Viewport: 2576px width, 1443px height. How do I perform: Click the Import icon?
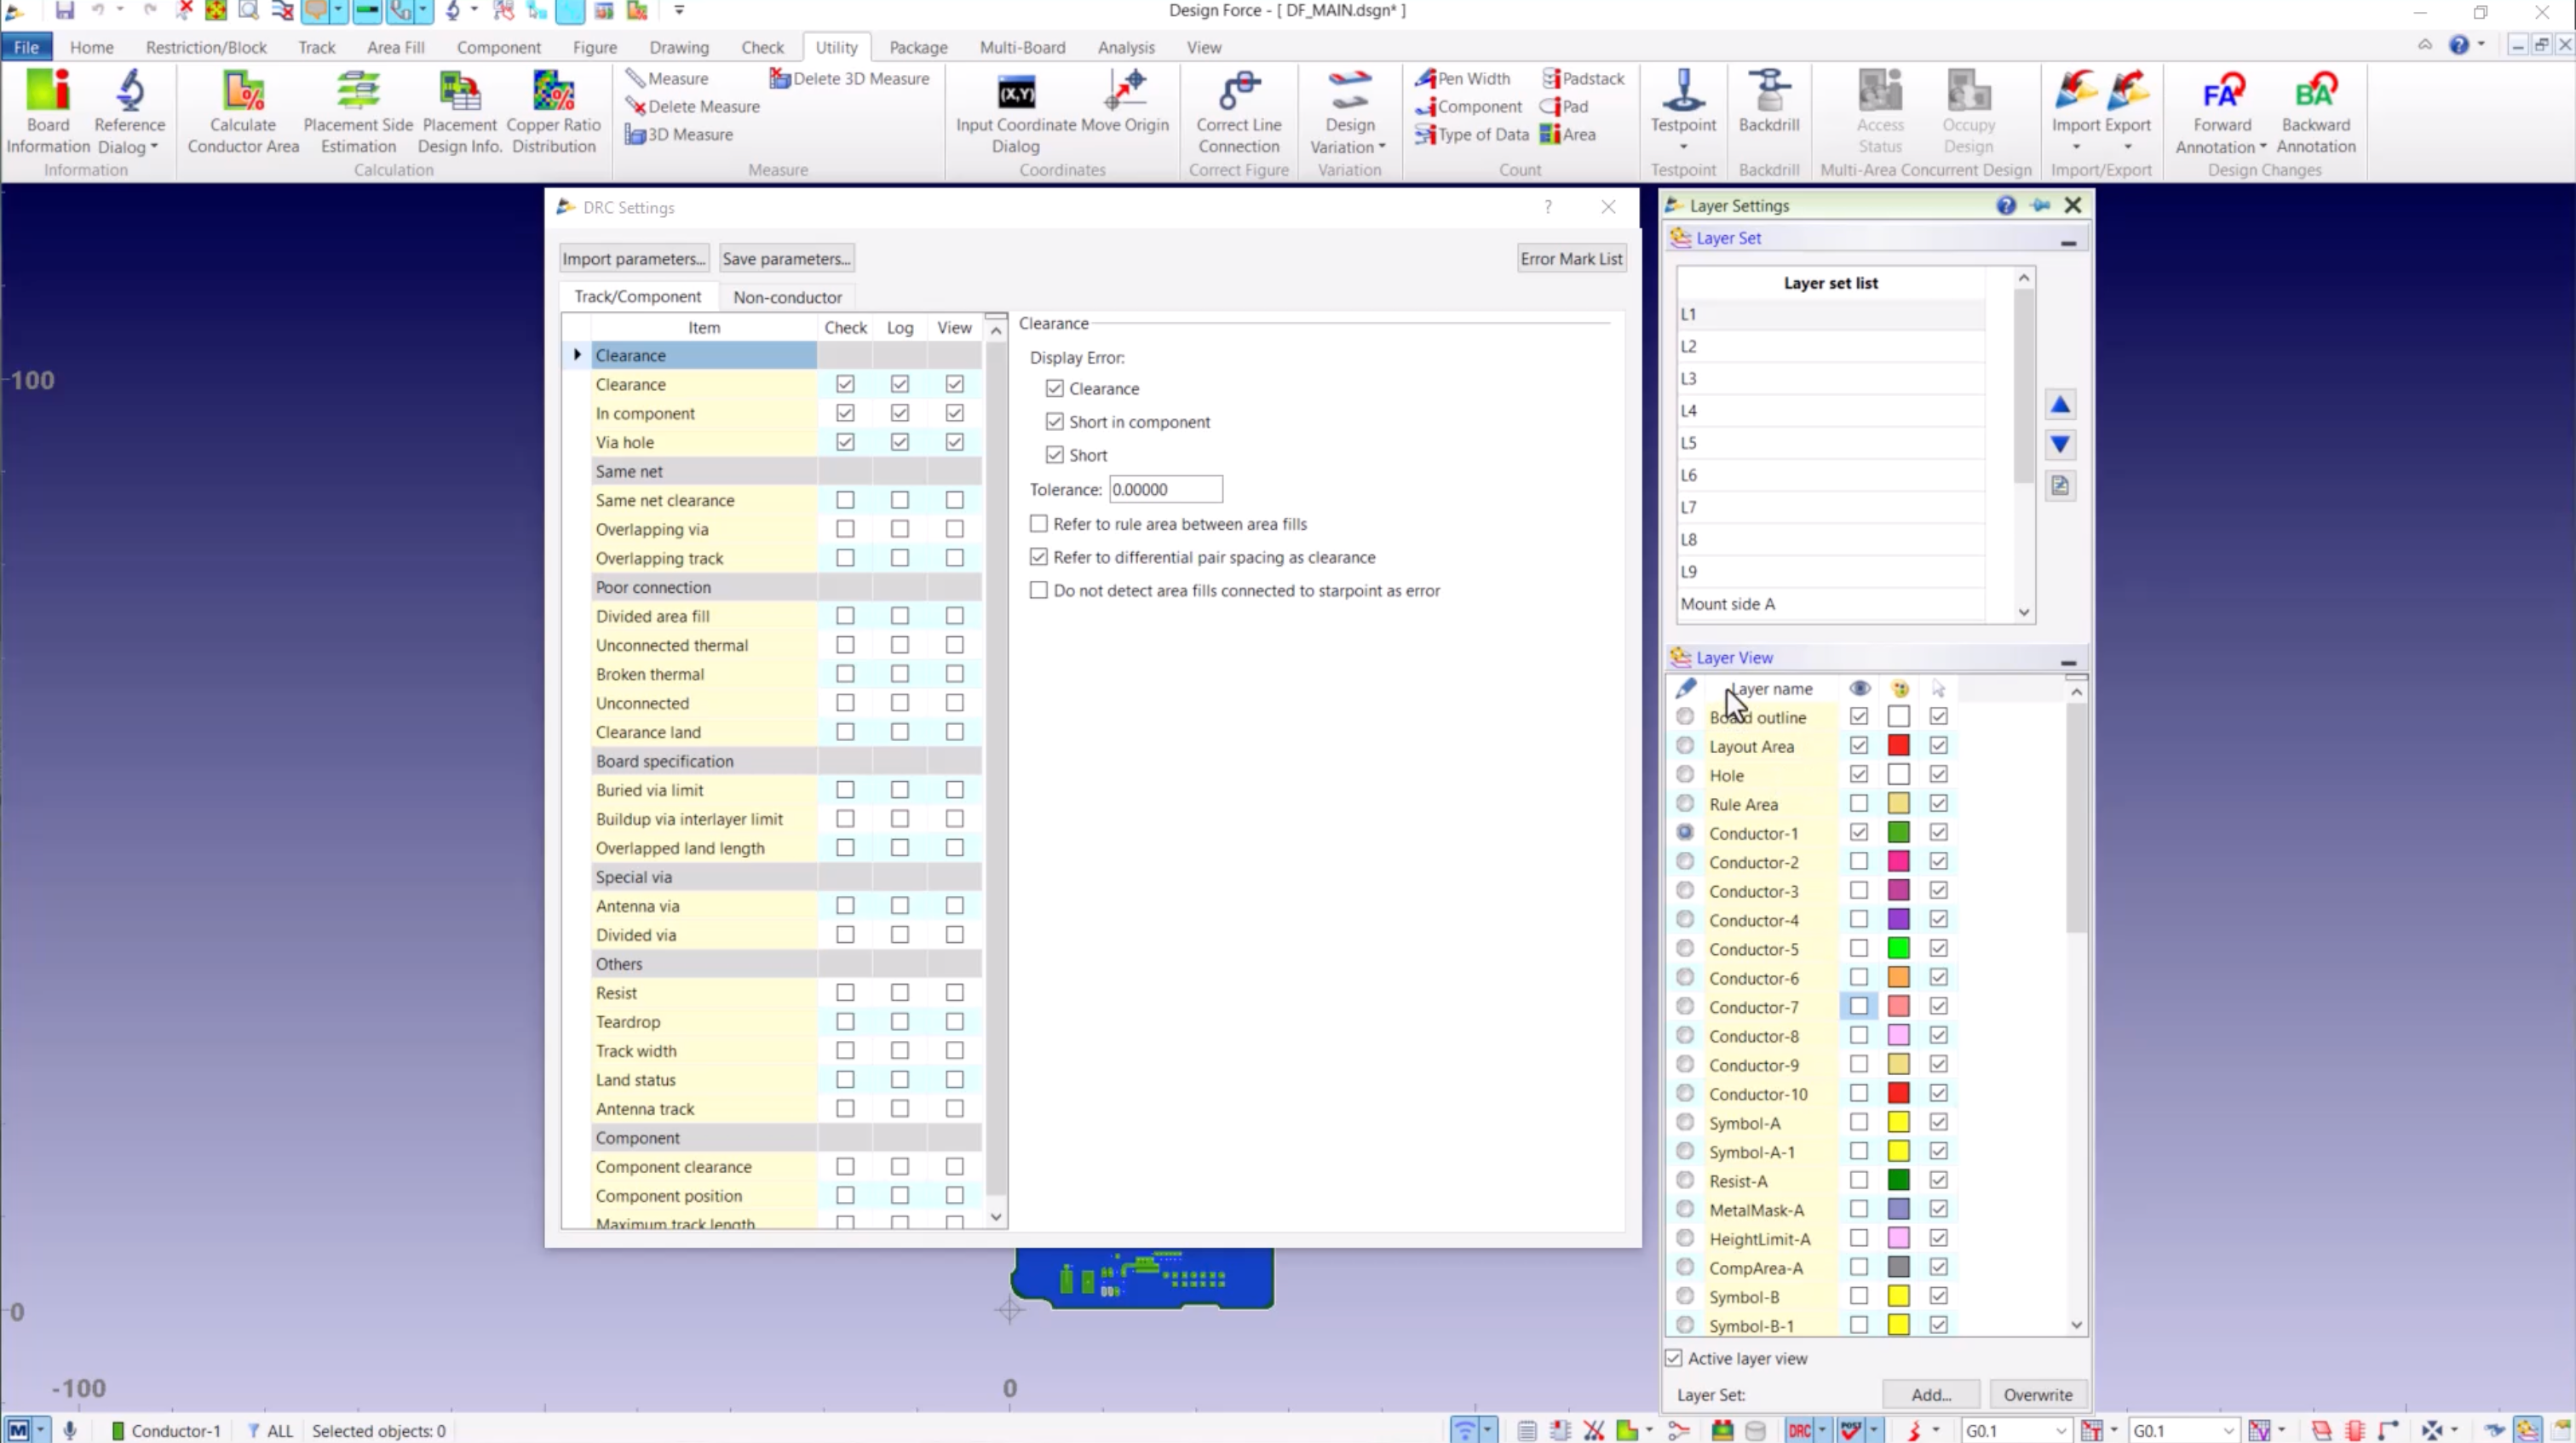[x=2076, y=90]
